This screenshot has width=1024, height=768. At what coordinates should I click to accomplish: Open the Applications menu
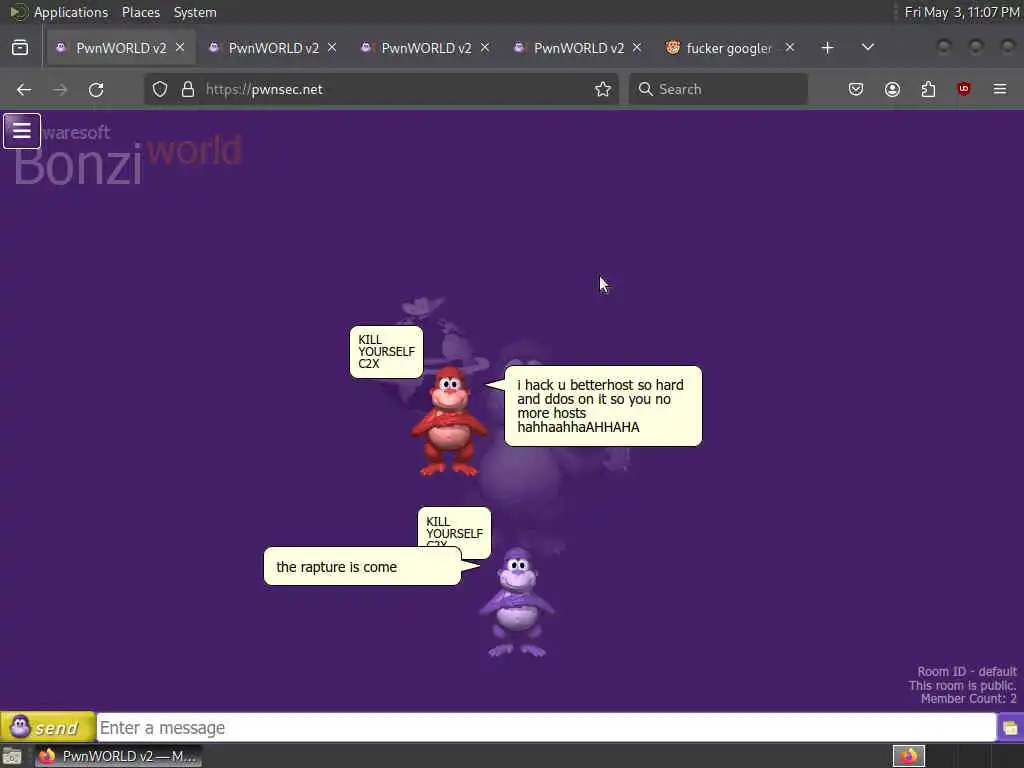tap(71, 12)
